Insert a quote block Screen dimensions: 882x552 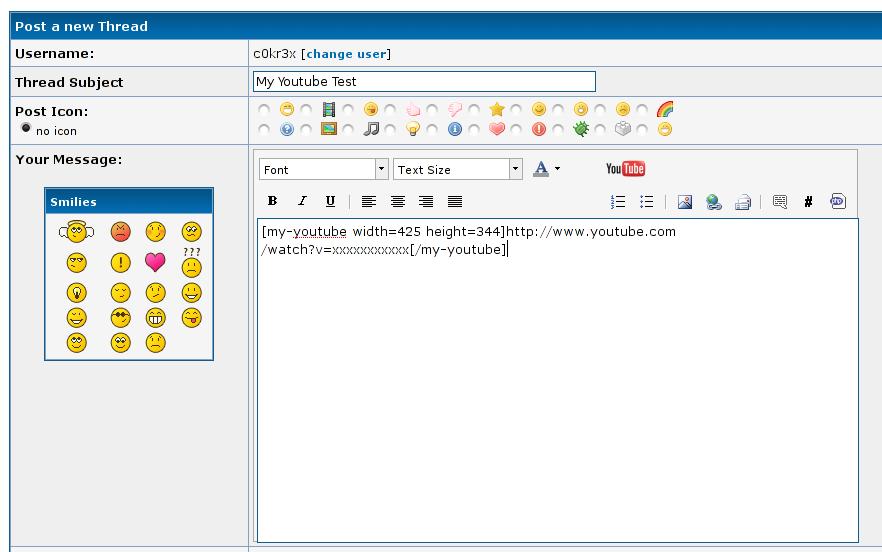click(780, 201)
